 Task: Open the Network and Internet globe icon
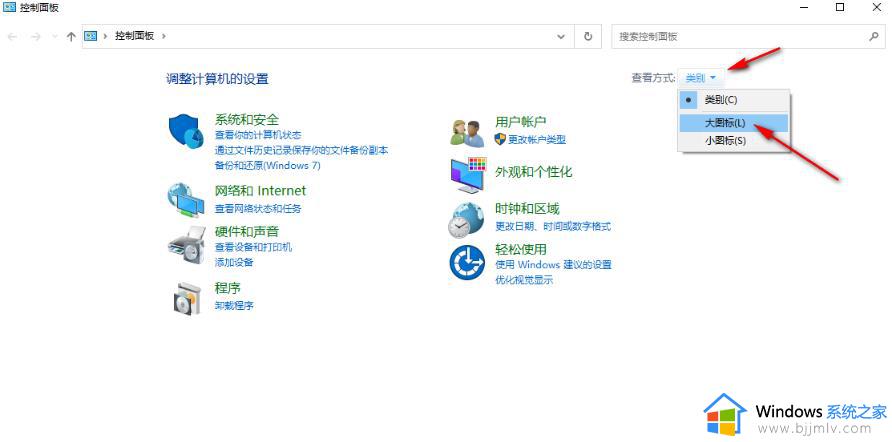coord(185,200)
